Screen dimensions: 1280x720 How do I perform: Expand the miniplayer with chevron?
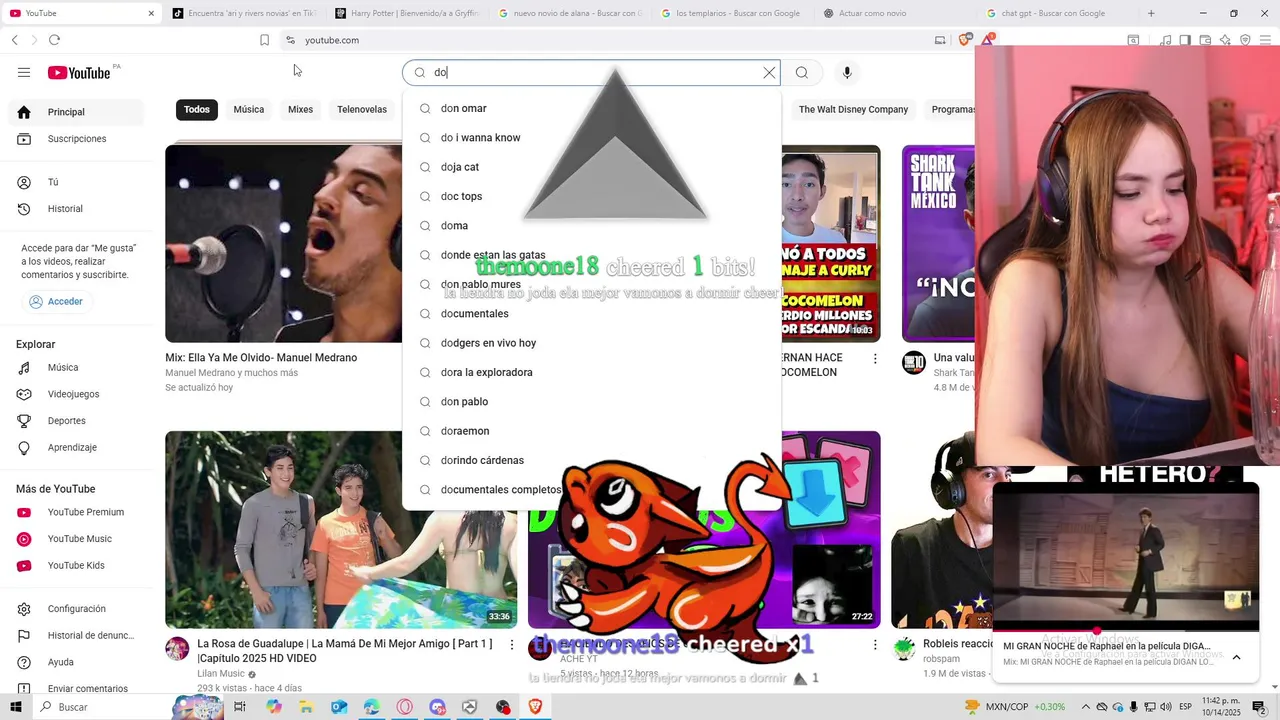[x=1236, y=657]
